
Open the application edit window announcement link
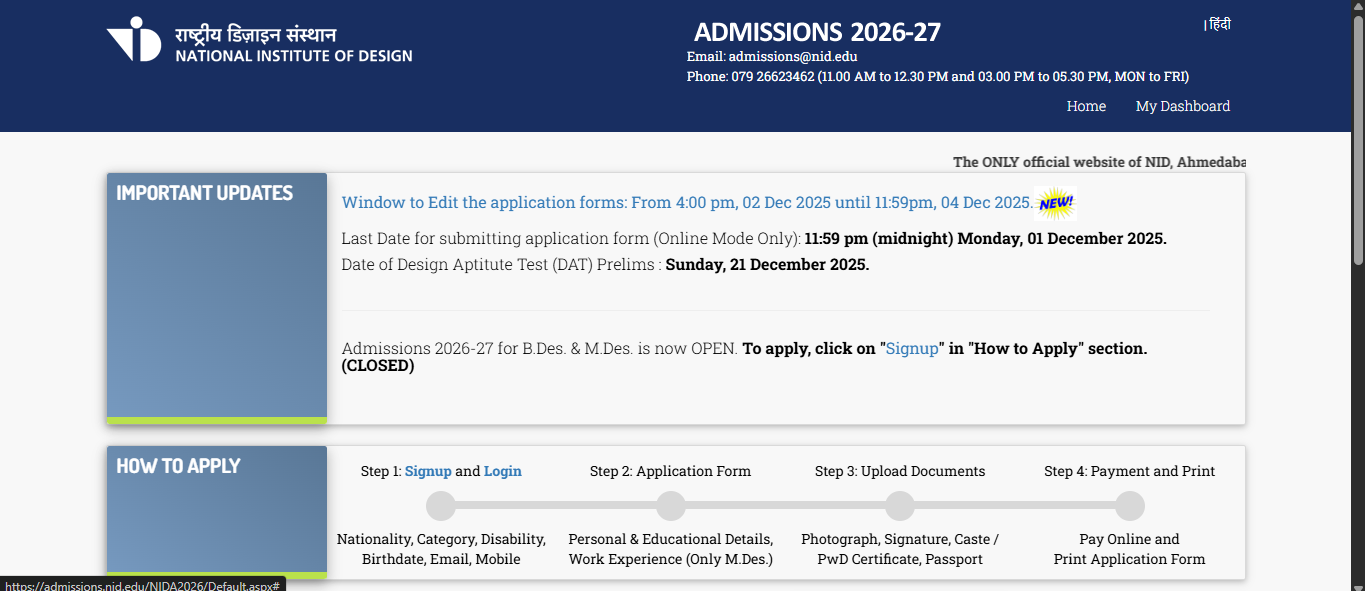[686, 203]
